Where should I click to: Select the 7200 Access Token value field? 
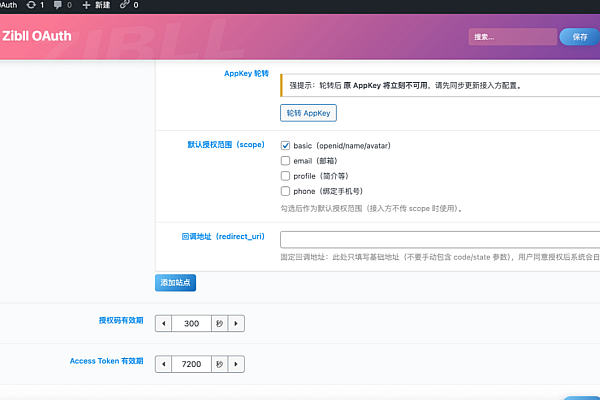pos(191,364)
